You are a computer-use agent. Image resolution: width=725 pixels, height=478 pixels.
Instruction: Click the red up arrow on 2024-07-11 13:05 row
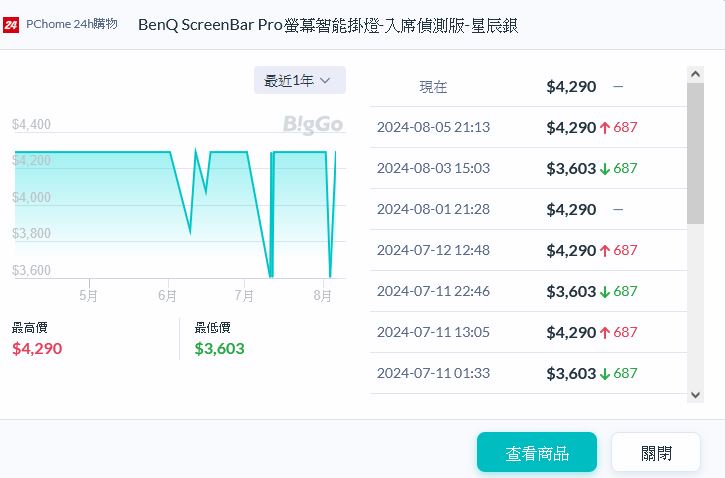[605, 332]
